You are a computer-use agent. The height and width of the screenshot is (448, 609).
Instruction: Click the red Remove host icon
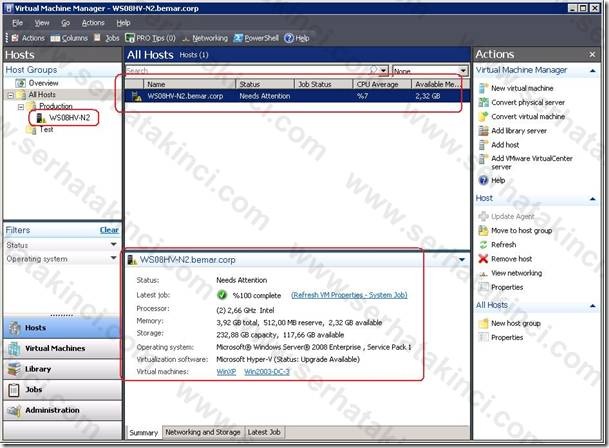[483, 259]
